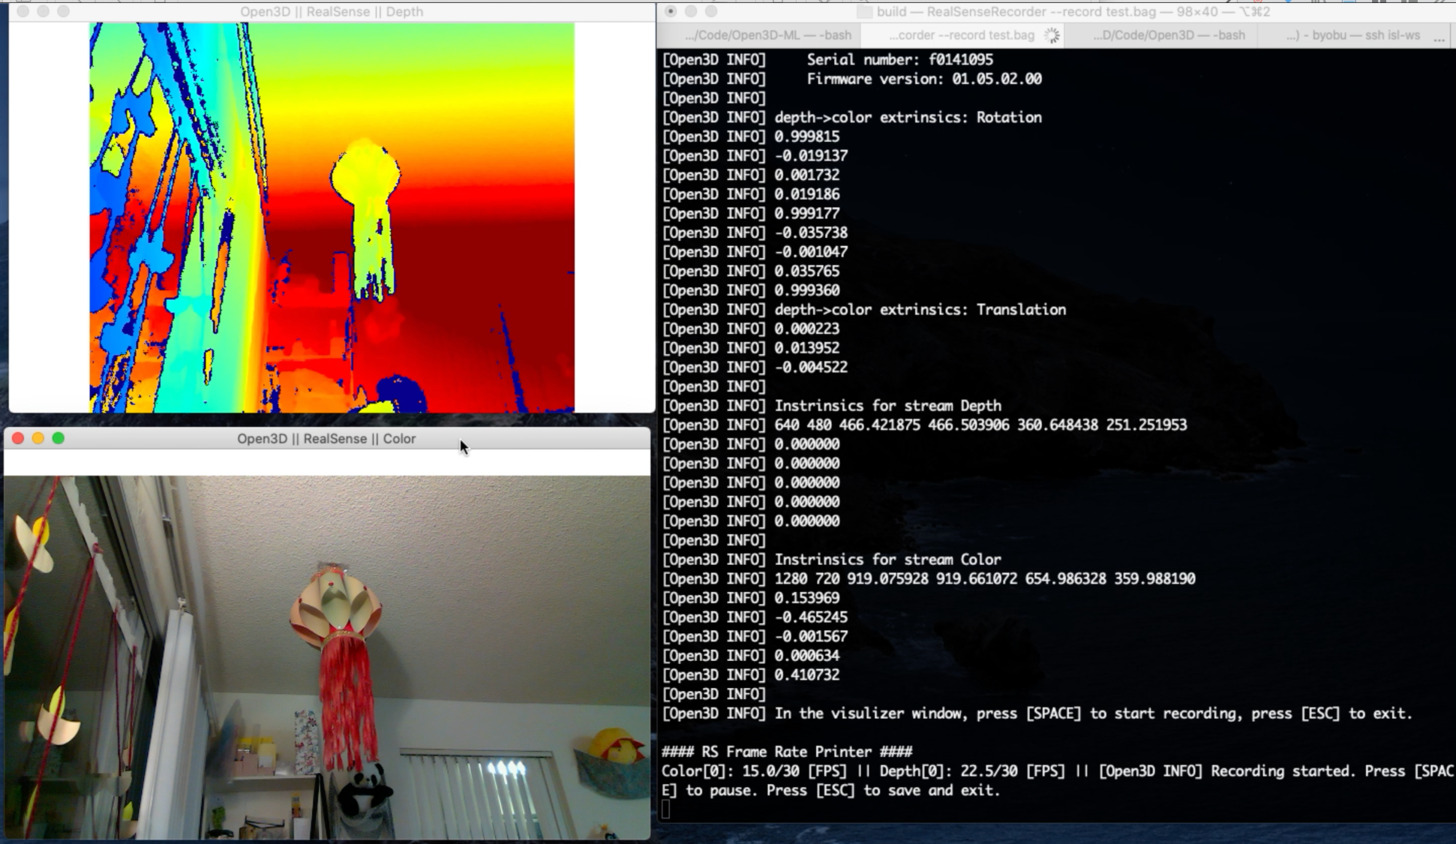Click the depth colormap image view
The height and width of the screenshot is (844, 1456).
pos(332,218)
